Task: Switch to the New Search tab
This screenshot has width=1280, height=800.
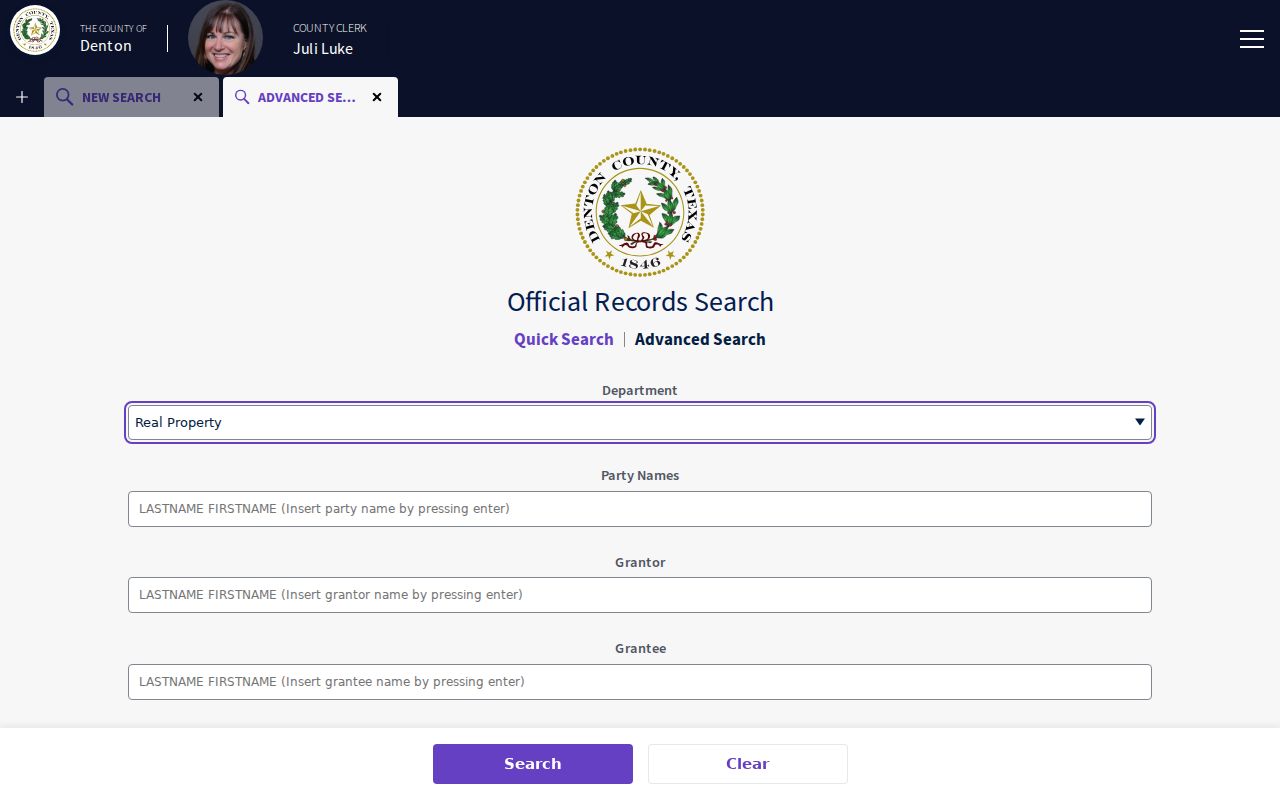Action: click(131, 97)
